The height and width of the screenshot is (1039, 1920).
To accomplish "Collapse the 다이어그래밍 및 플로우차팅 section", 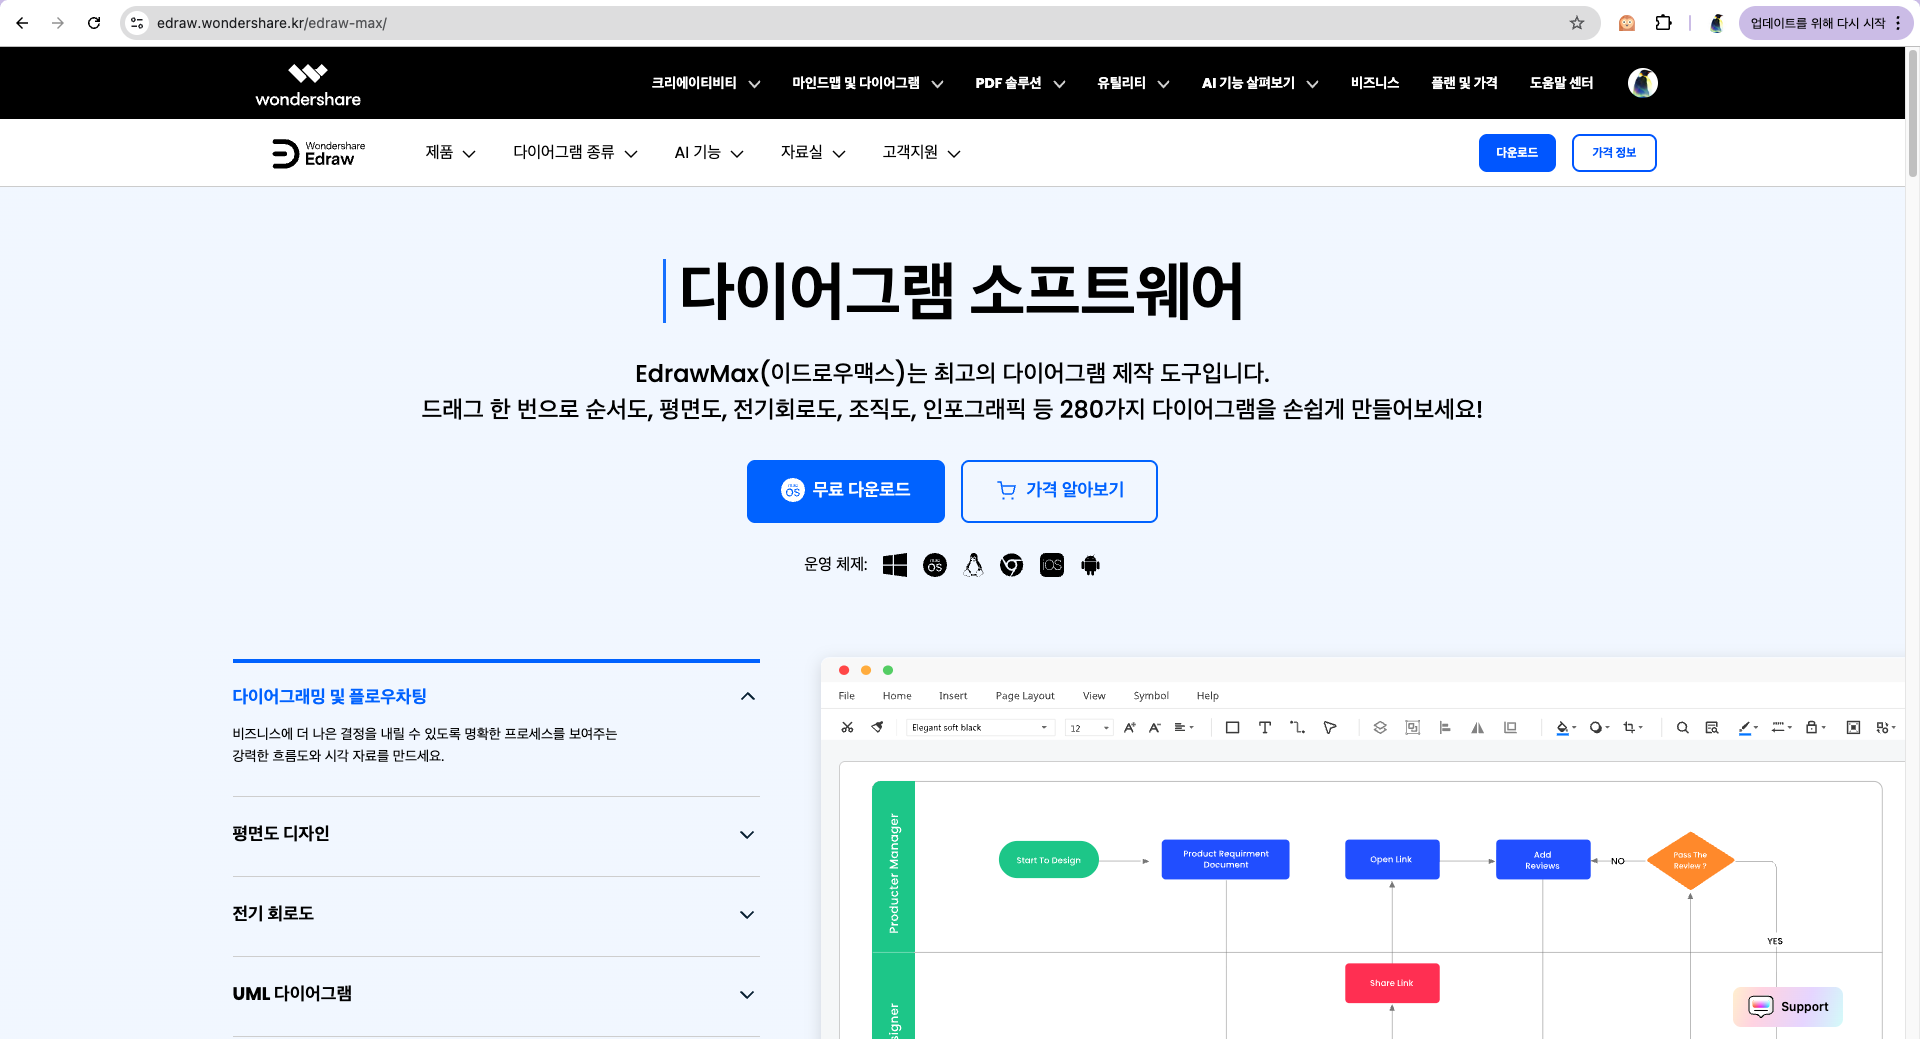I will [747, 696].
